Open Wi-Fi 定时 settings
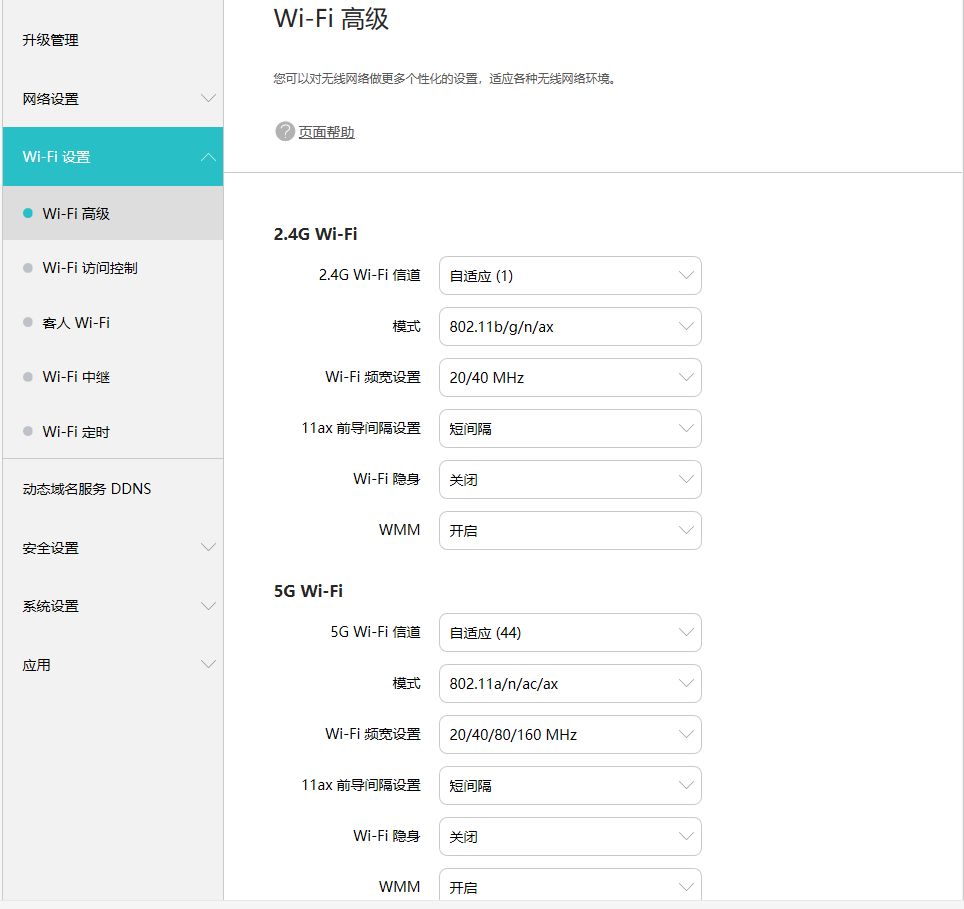Image resolution: width=964 pixels, height=909 pixels. (76, 432)
